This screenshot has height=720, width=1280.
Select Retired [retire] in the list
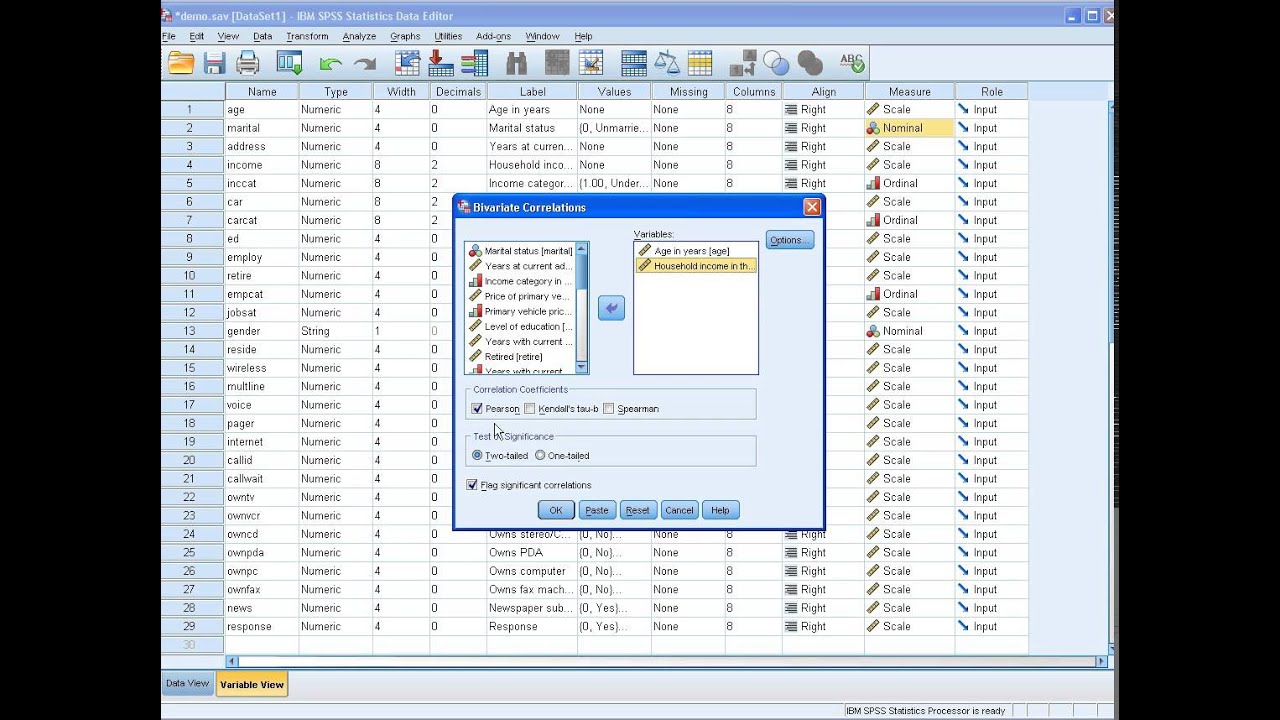(521, 356)
